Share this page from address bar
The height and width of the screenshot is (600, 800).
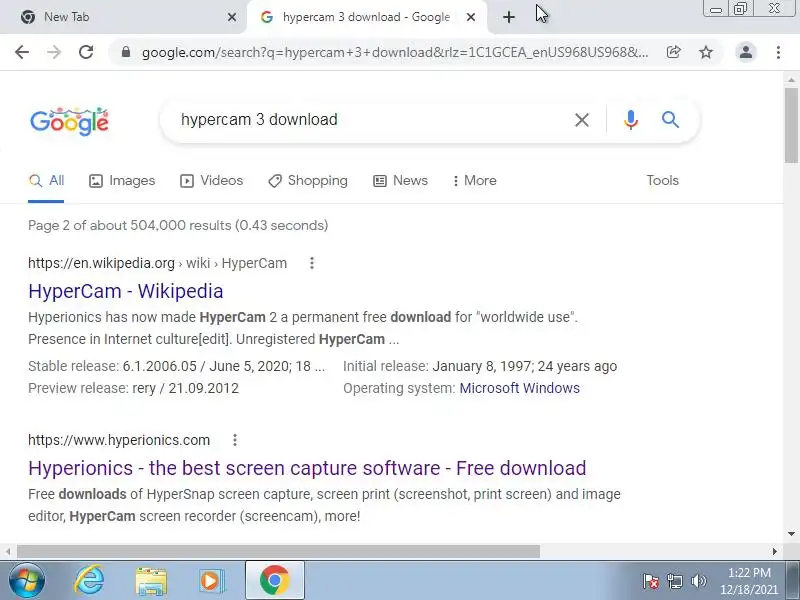point(673,52)
